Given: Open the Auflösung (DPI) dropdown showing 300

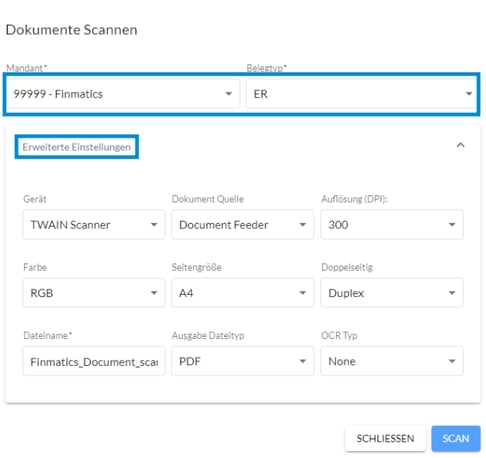Looking at the screenshot, I should click(x=392, y=224).
